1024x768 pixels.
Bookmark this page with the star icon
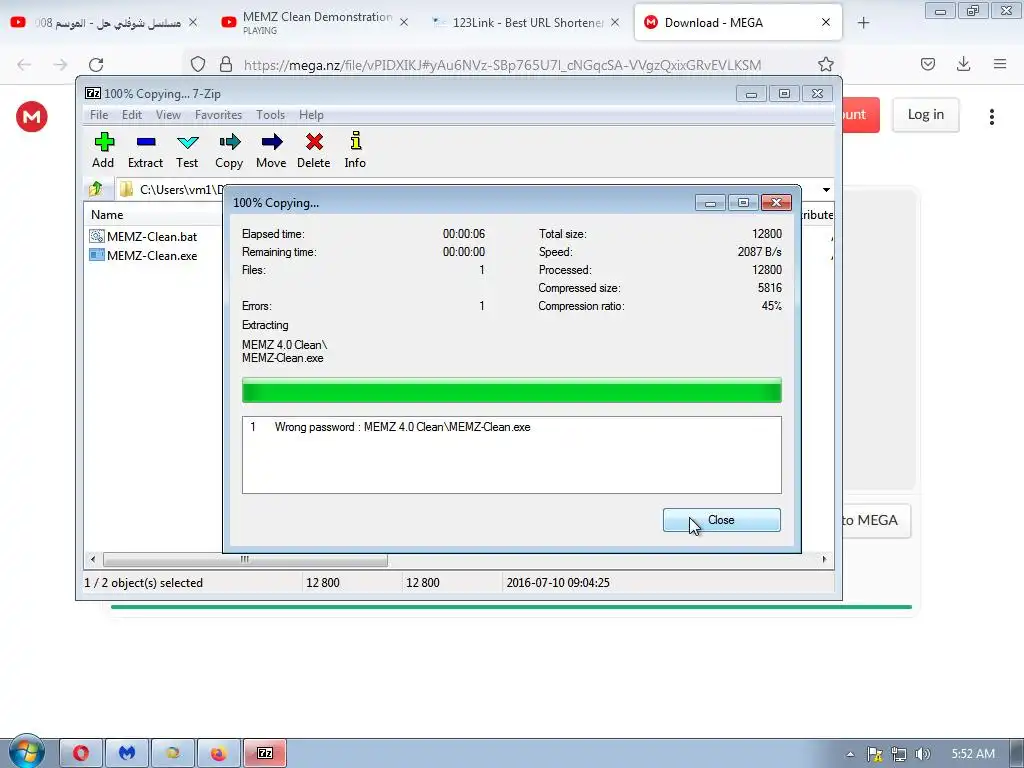click(x=825, y=64)
